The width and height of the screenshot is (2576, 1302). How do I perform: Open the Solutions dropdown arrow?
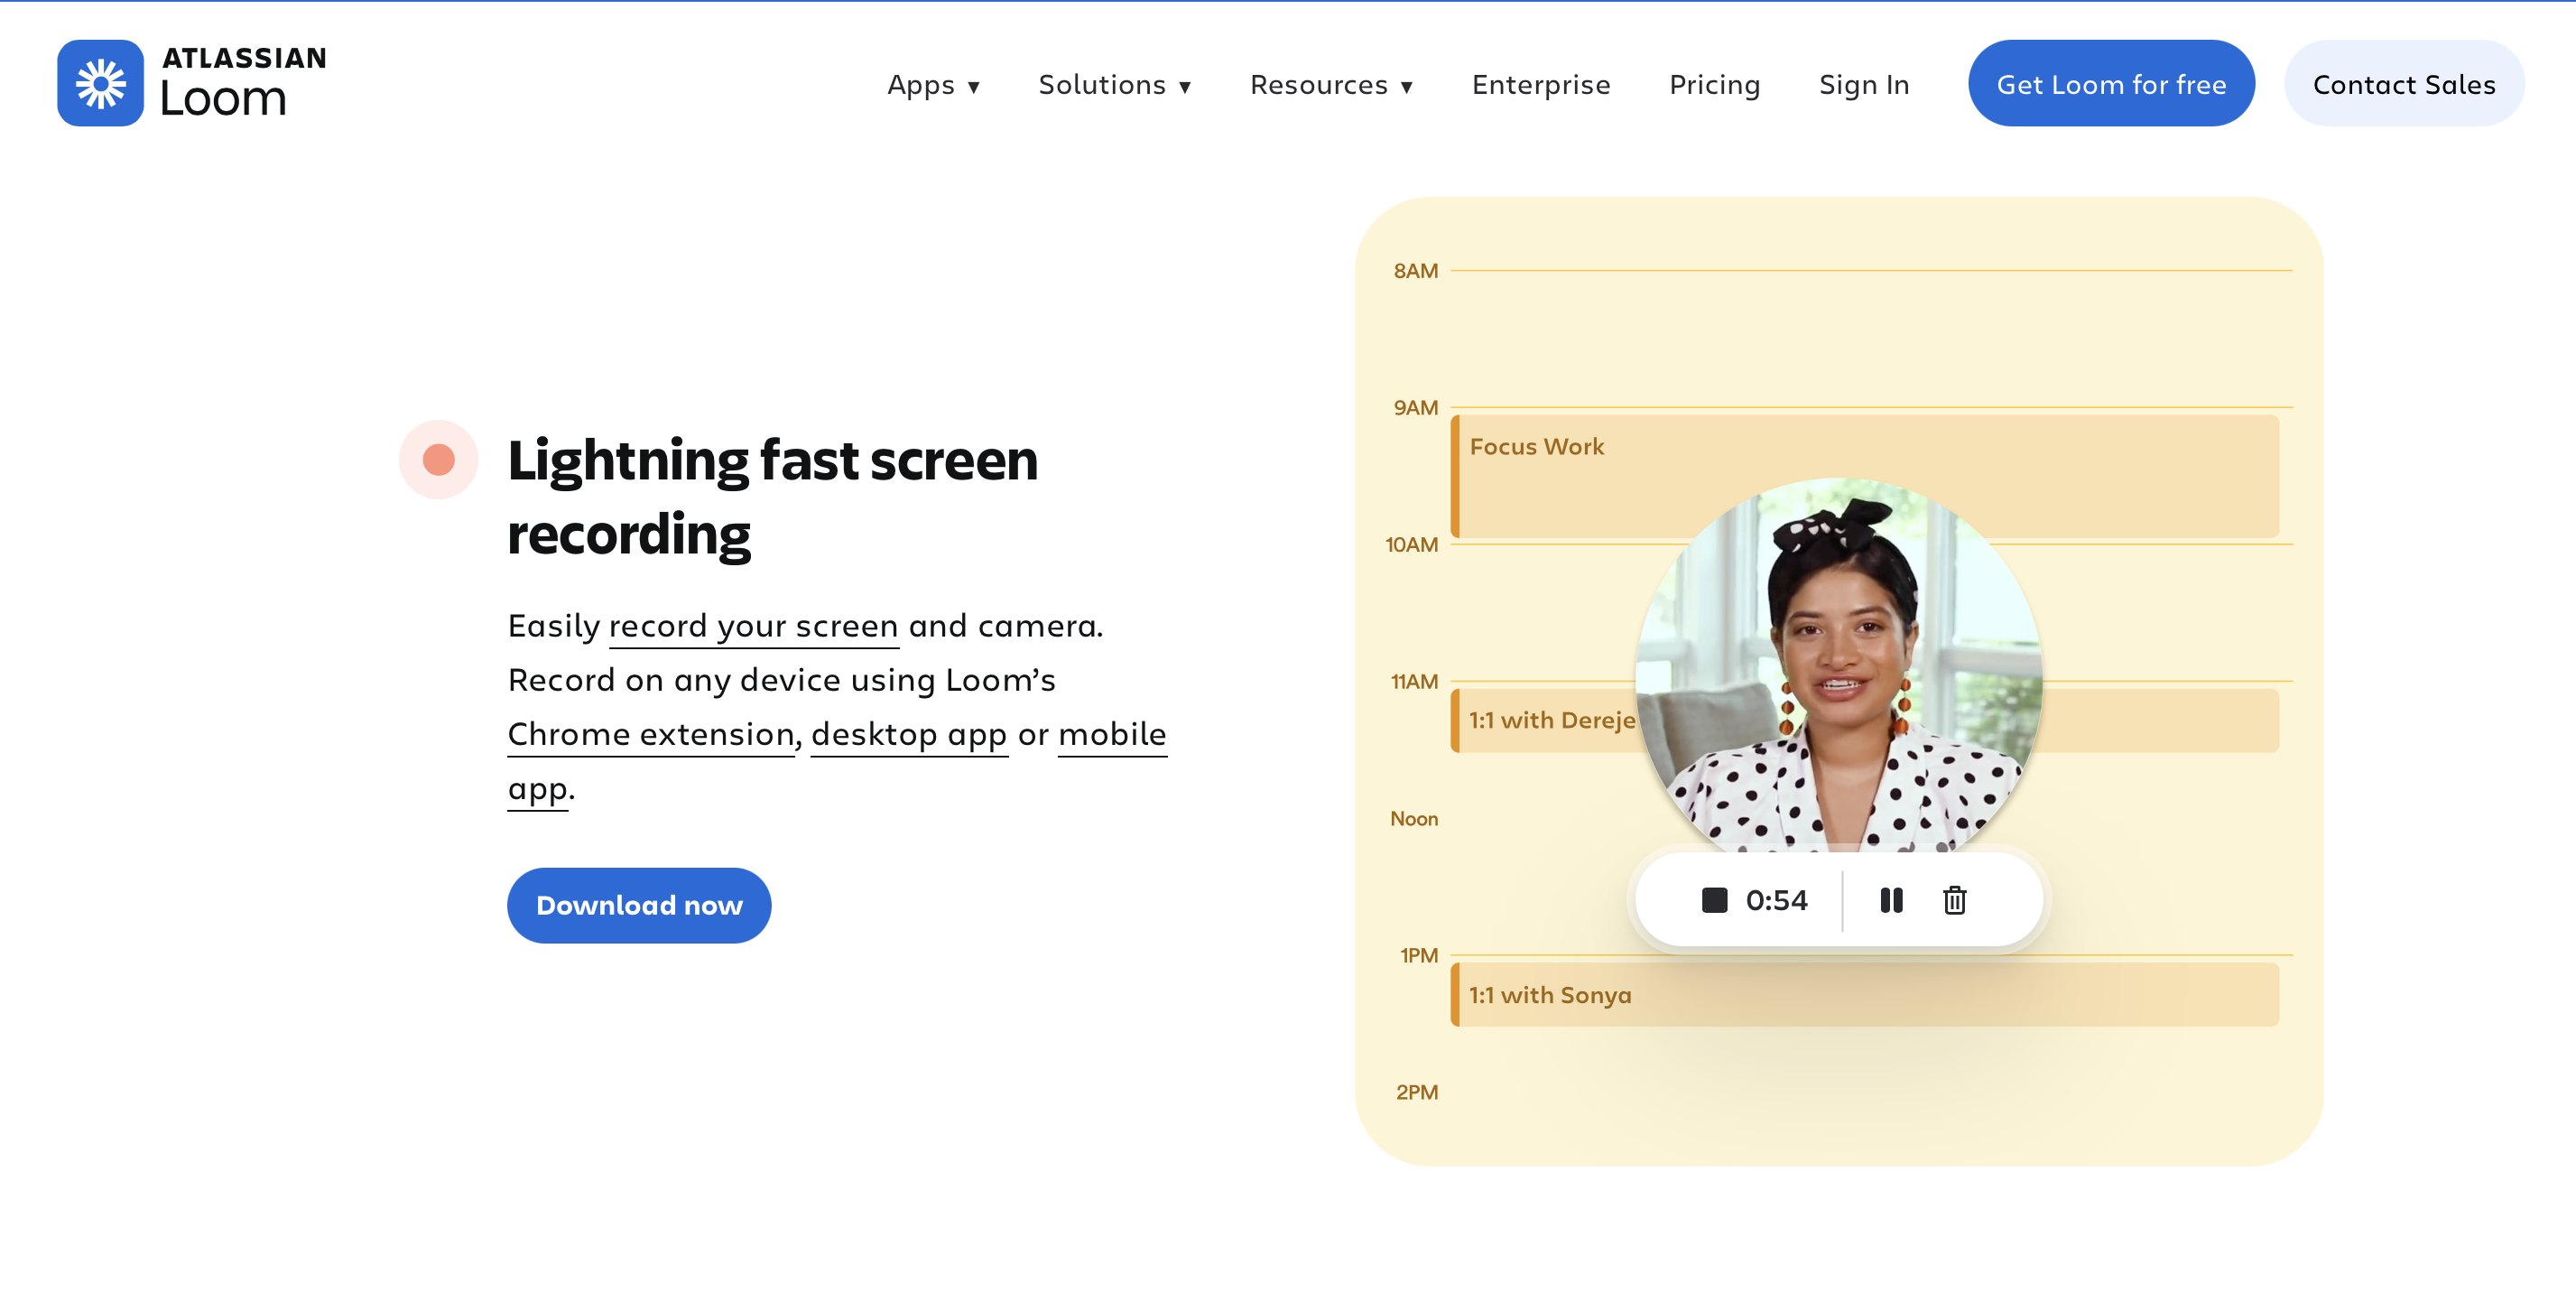pyautogui.click(x=1184, y=87)
